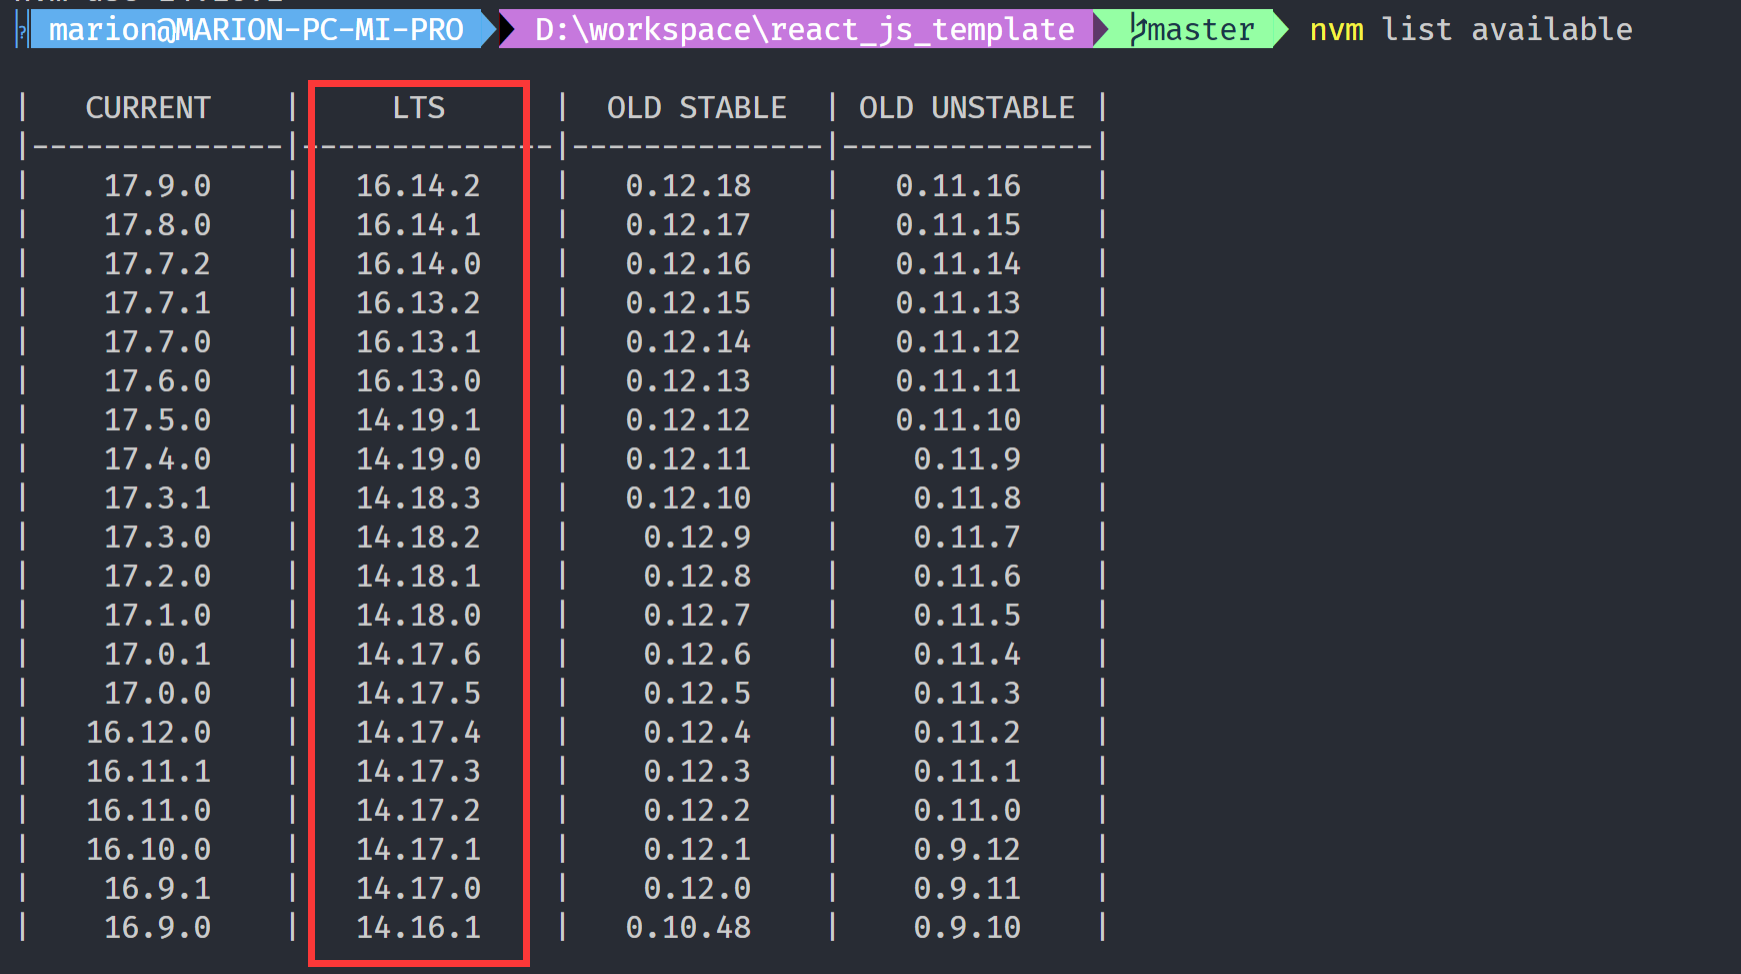Click the nvm command text
The width and height of the screenshot is (1741, 974).
pyautogui.click(x=1336, y=30)
